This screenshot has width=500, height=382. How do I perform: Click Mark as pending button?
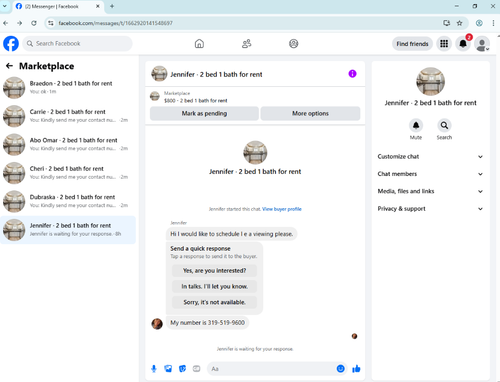point(204,113)
